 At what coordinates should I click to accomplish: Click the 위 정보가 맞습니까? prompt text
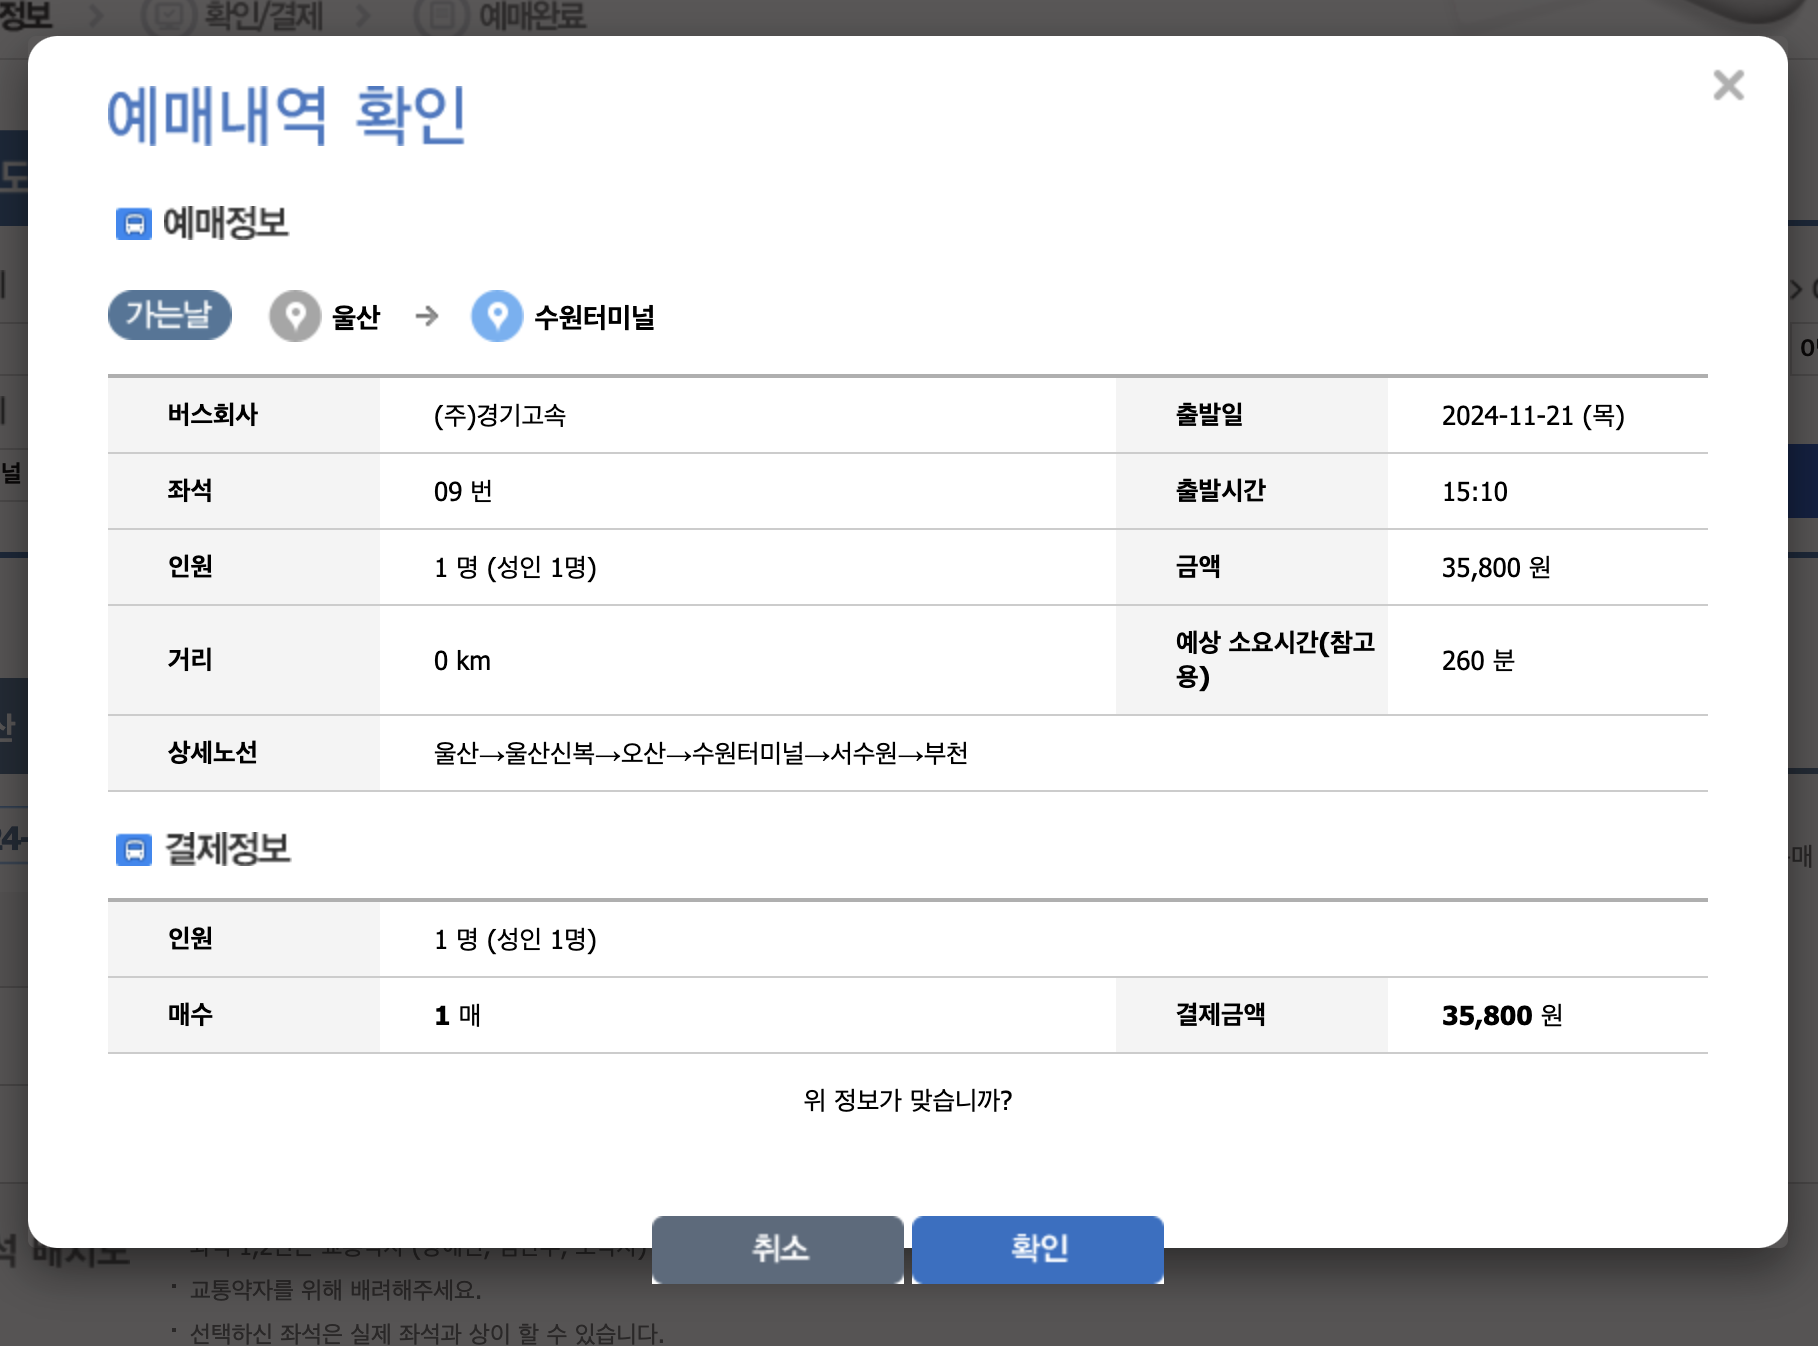[908, 1101]
